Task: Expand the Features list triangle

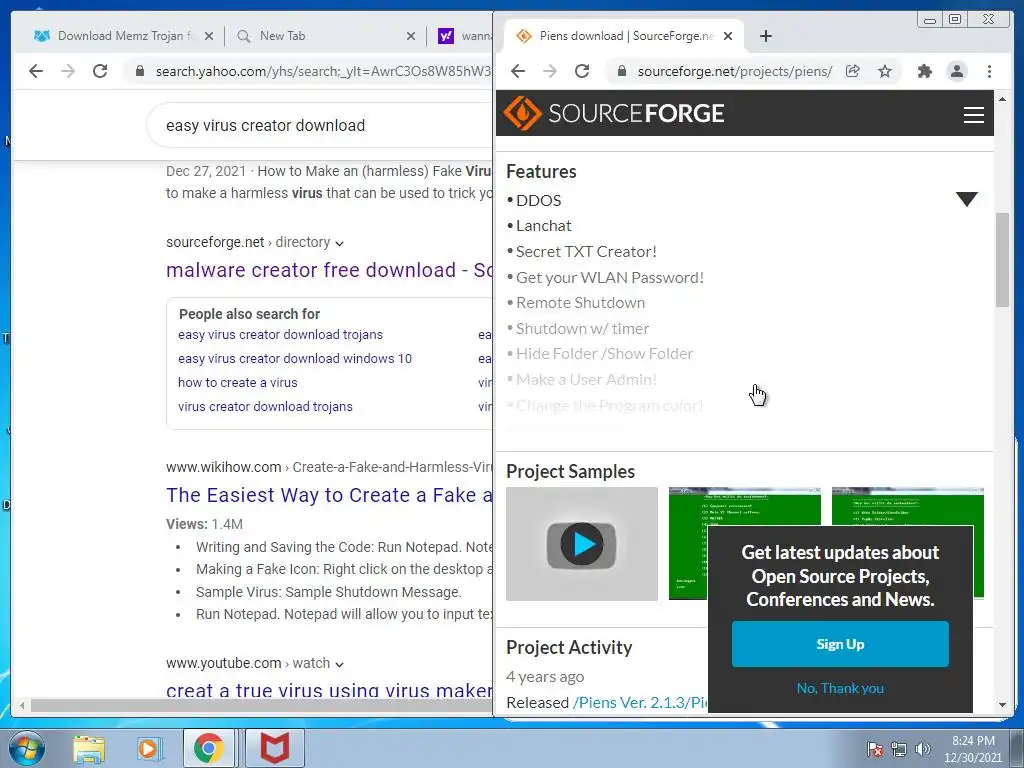Action: coord(967,199)
